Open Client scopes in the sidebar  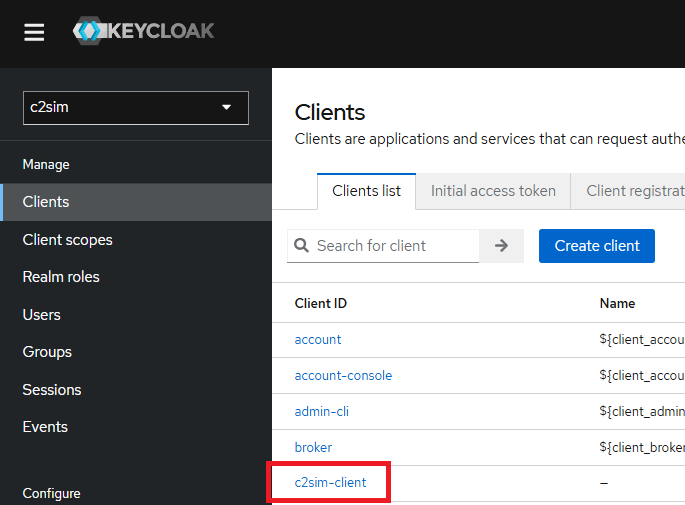click(x=67, y=240)
